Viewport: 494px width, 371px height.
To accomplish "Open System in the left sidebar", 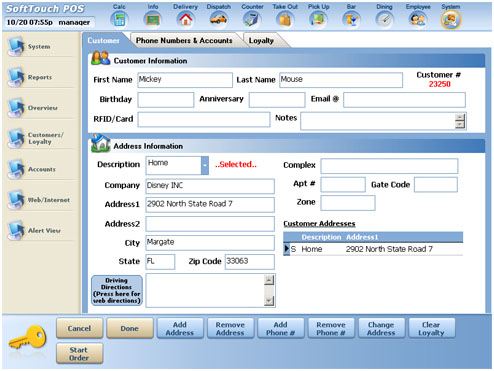I will (39, 47).
